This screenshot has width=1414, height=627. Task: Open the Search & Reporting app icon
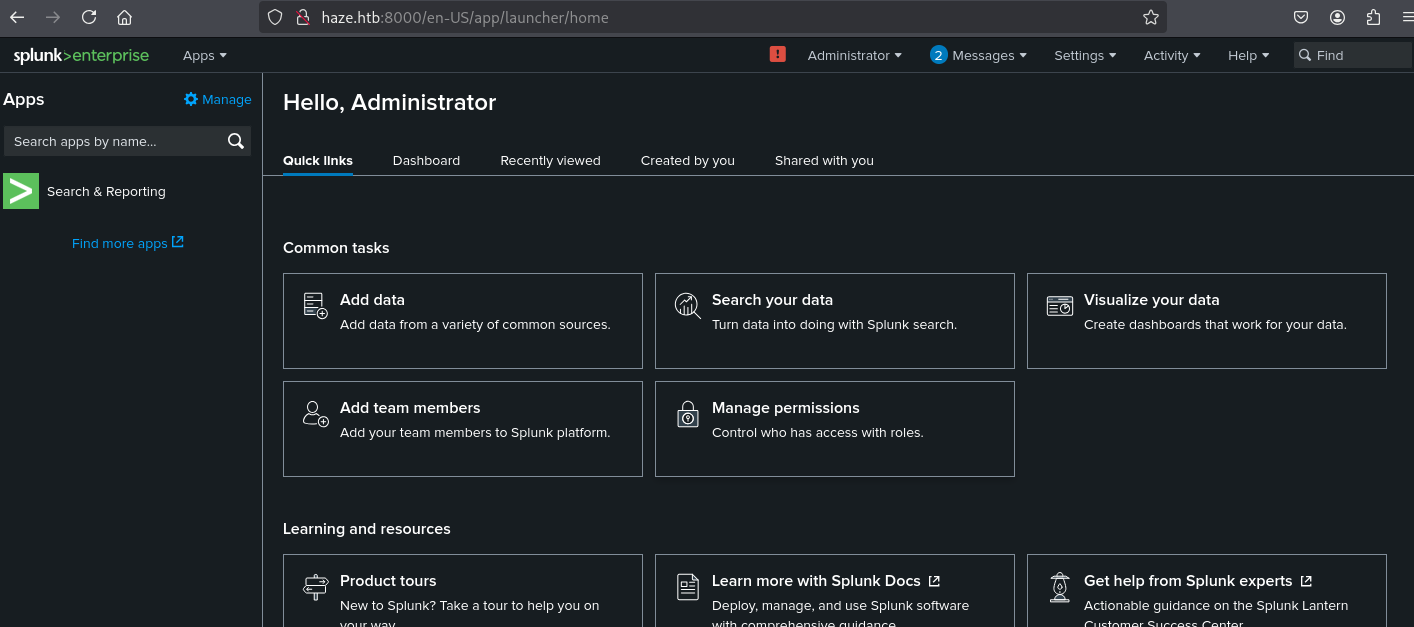pos(21,191)
